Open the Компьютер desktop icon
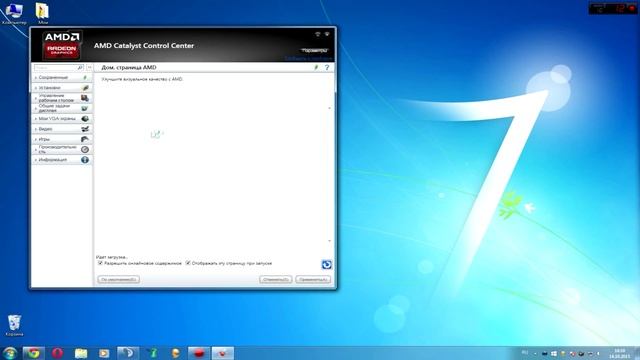 click(14, 13)
